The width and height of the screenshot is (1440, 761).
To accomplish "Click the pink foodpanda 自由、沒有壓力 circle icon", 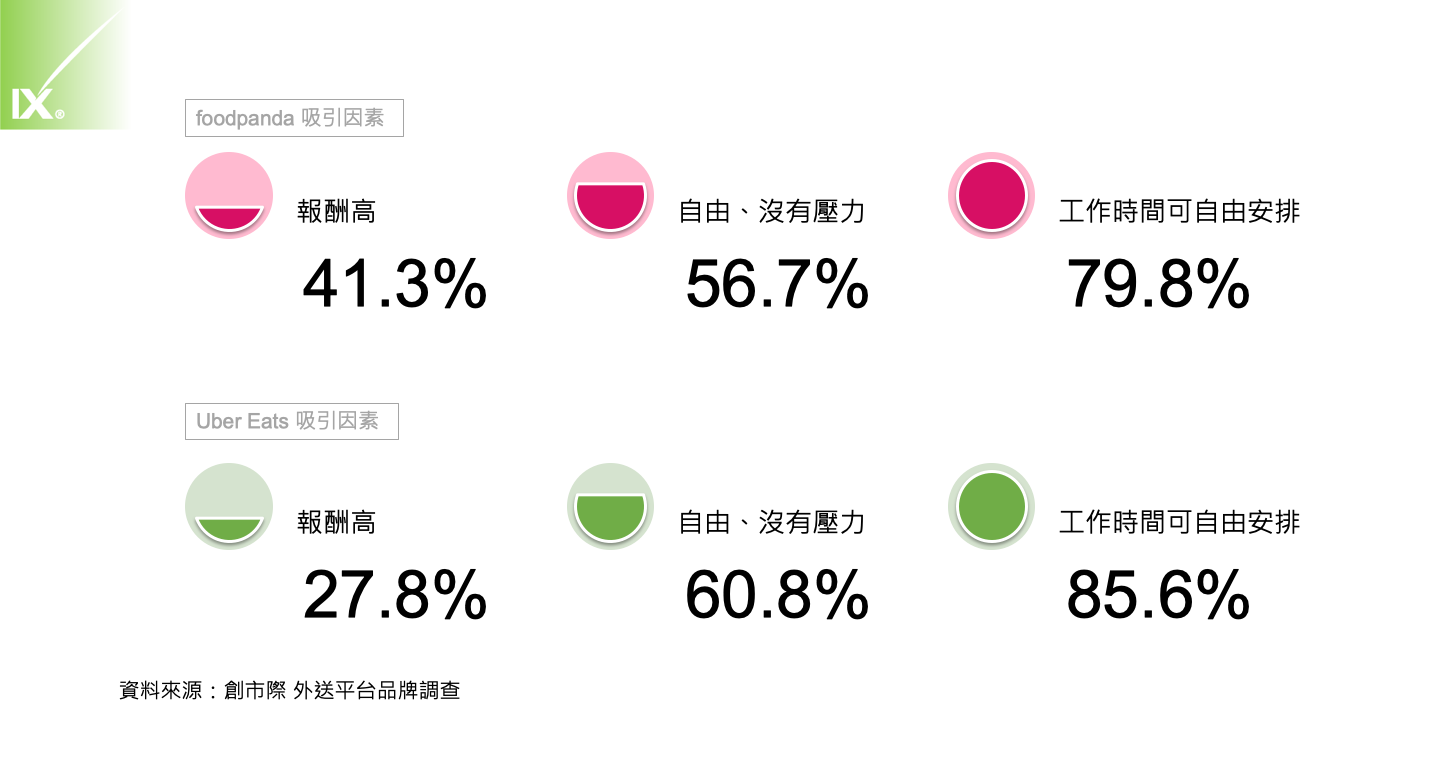I will [x=610, y=196].
